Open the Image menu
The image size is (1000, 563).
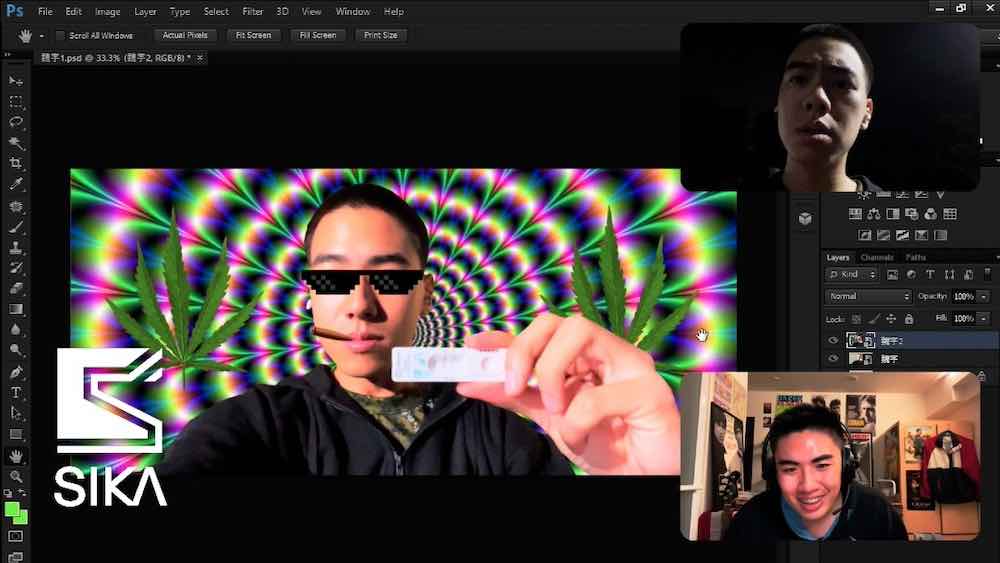click(107, 11)
